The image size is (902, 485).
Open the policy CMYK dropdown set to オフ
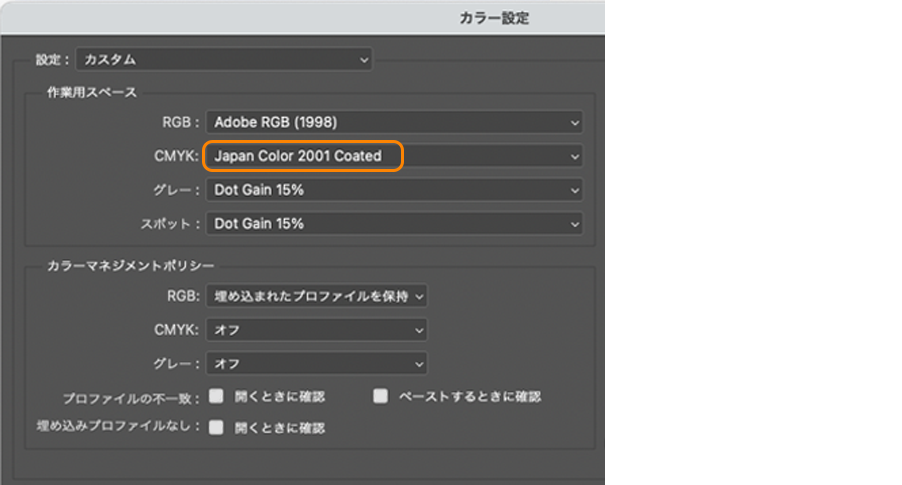[x=316, y=330]
